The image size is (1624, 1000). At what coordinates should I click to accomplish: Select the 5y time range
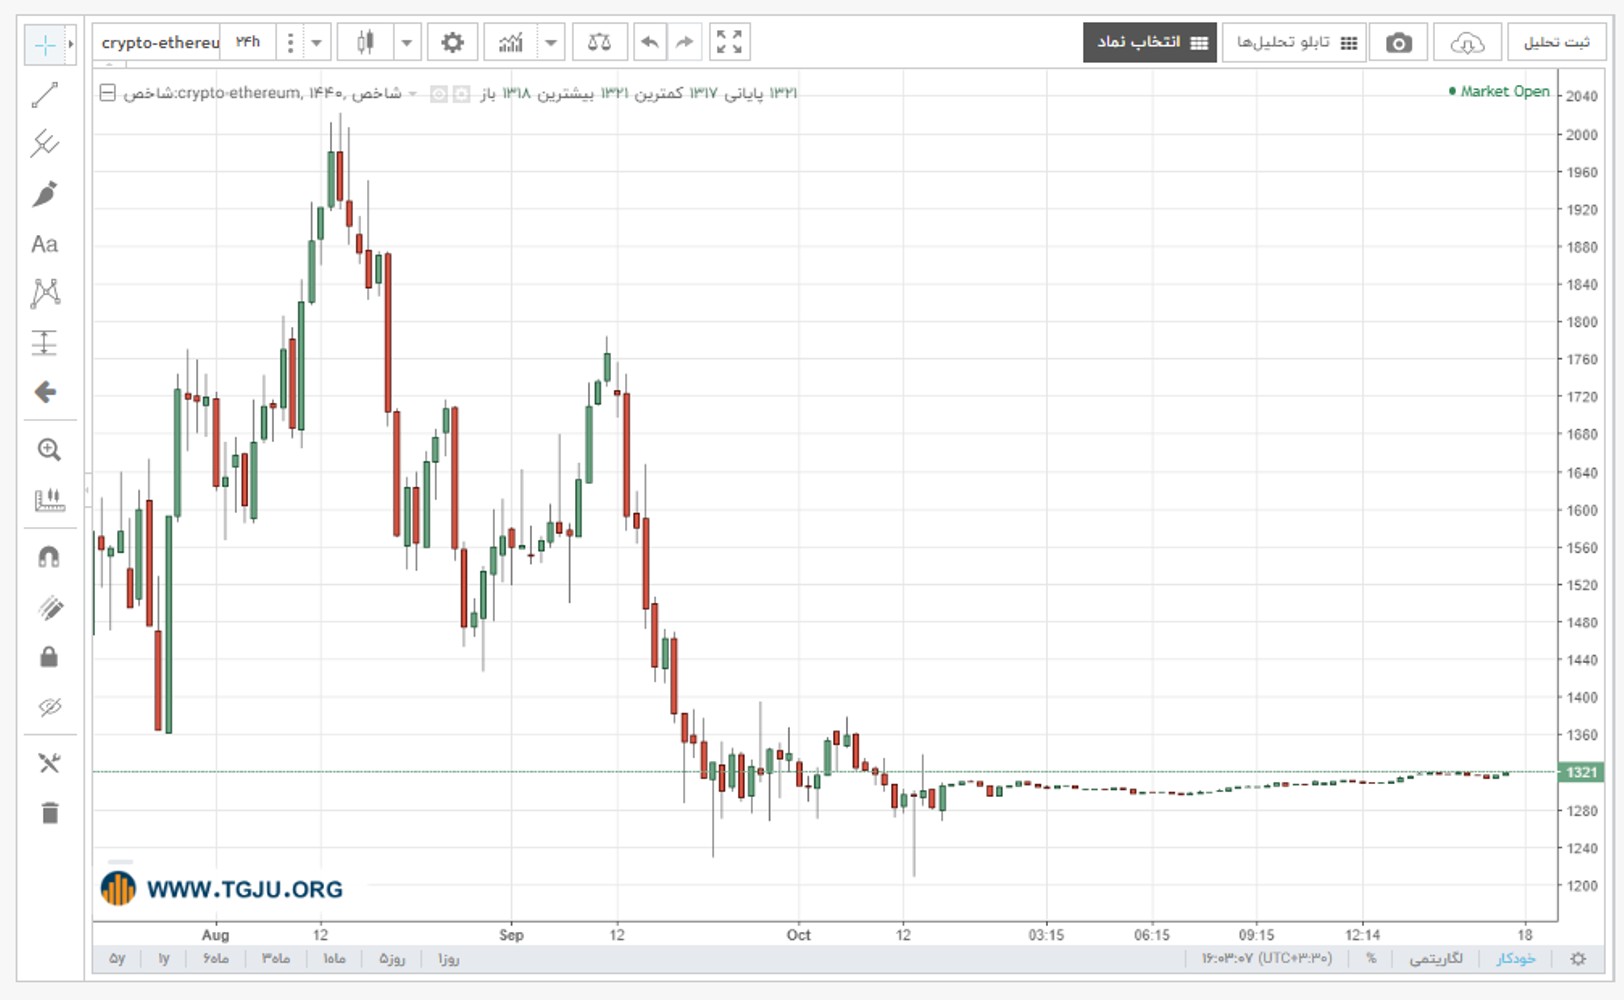click(x=117, y=958)
